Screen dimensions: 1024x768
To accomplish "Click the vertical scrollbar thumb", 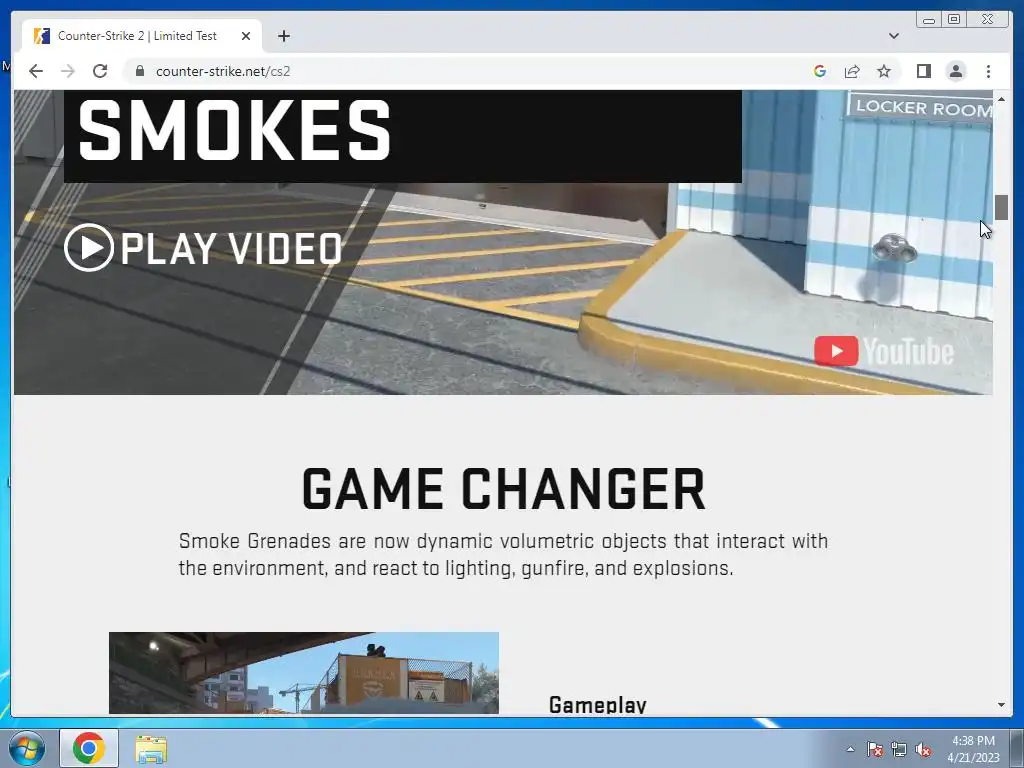I will point(1001,207).
